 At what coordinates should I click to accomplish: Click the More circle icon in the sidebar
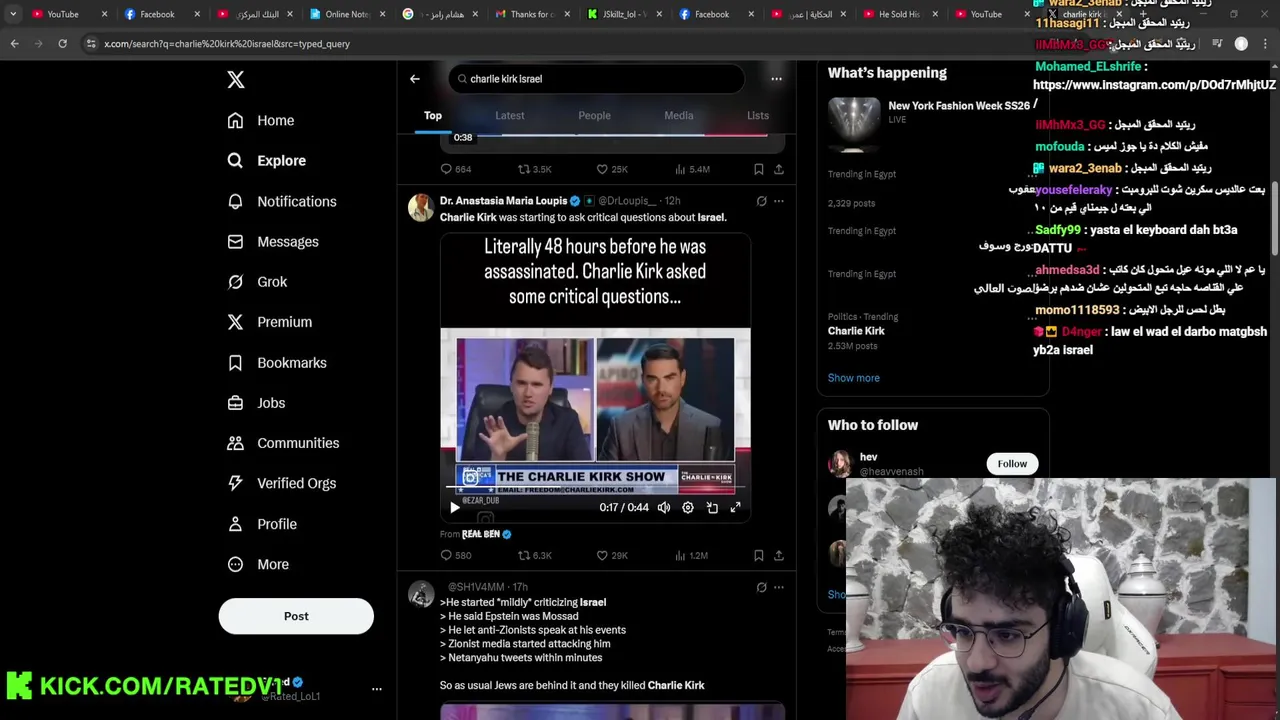[235, 564]
